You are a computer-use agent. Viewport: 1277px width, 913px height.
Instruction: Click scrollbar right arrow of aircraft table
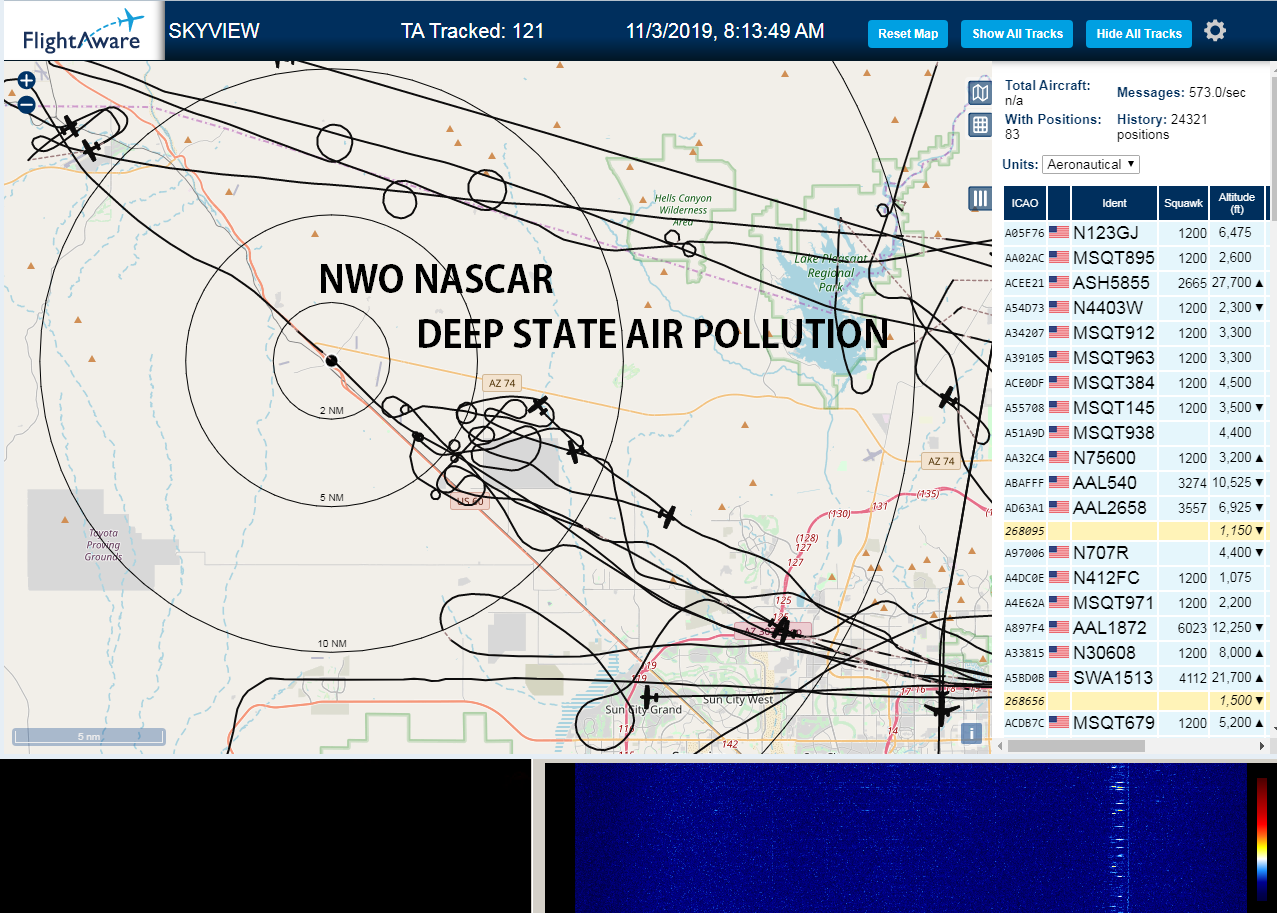(1260, 746)
